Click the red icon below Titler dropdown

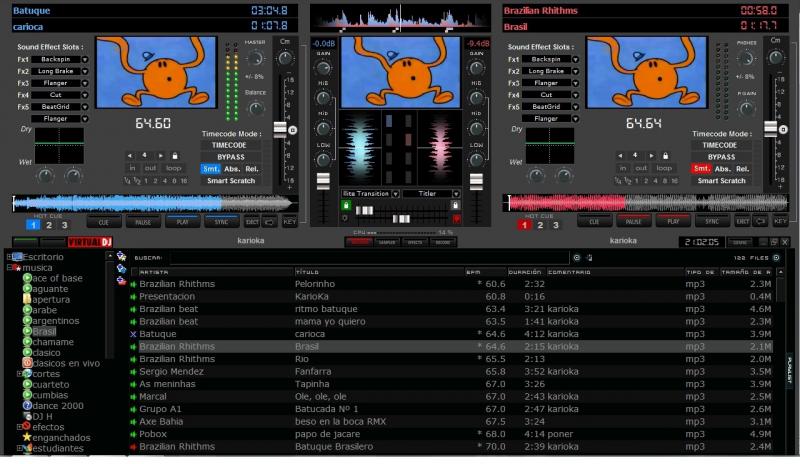pos(456,218)
